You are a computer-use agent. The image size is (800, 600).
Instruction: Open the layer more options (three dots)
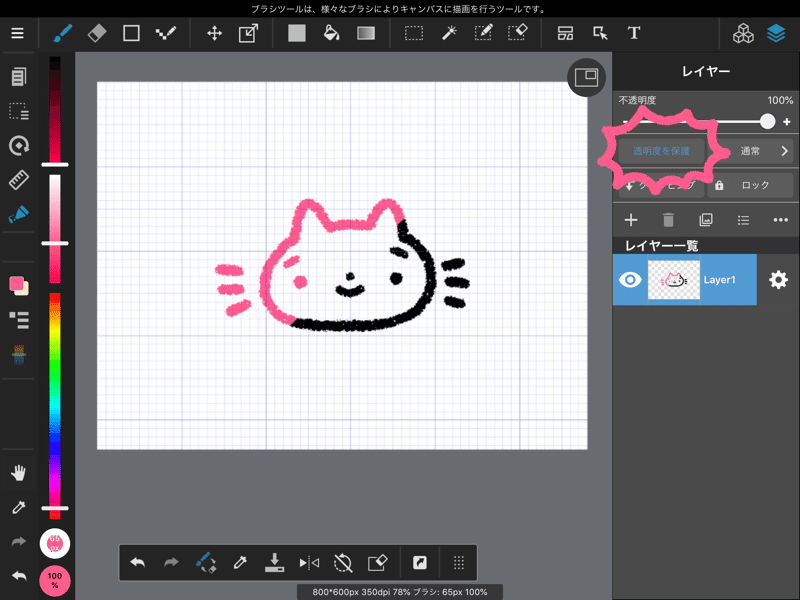point(780,220)
